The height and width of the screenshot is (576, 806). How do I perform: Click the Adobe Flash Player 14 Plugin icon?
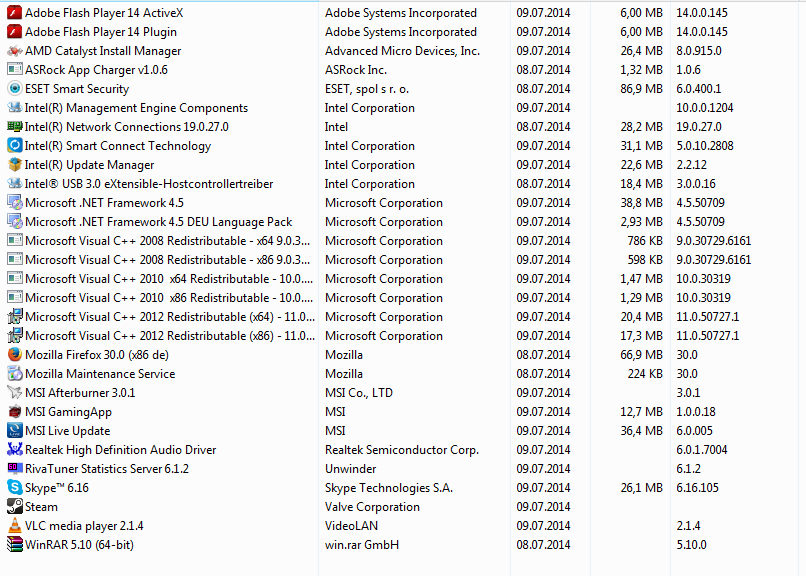(14, 32)
